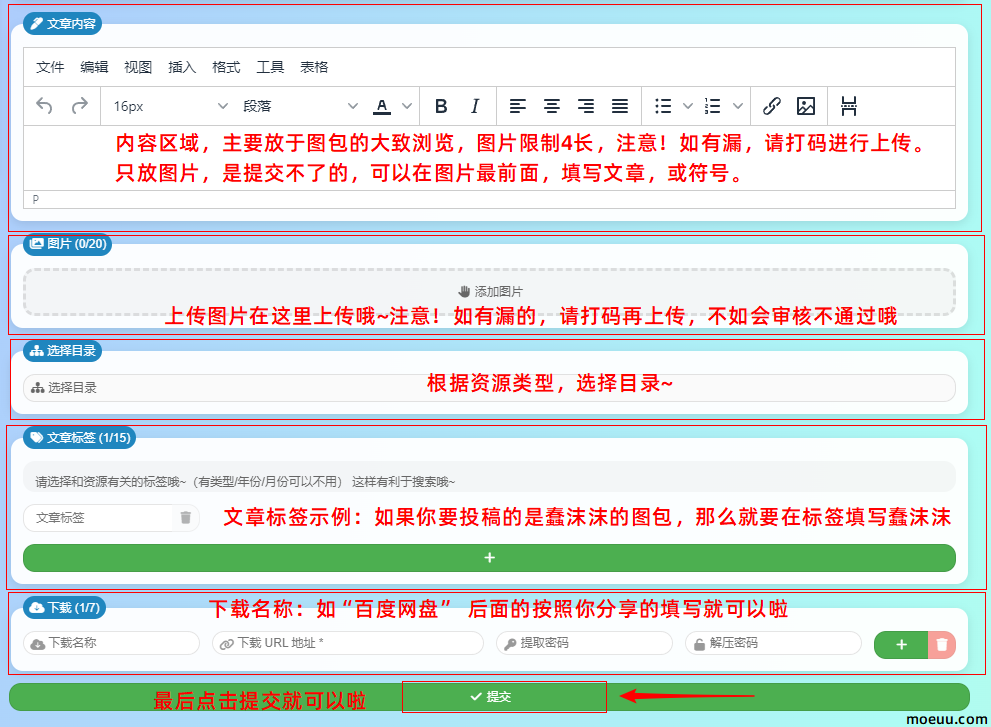Open the 段落 block format dropdown
991x727 pixels.
coord(300,106)
